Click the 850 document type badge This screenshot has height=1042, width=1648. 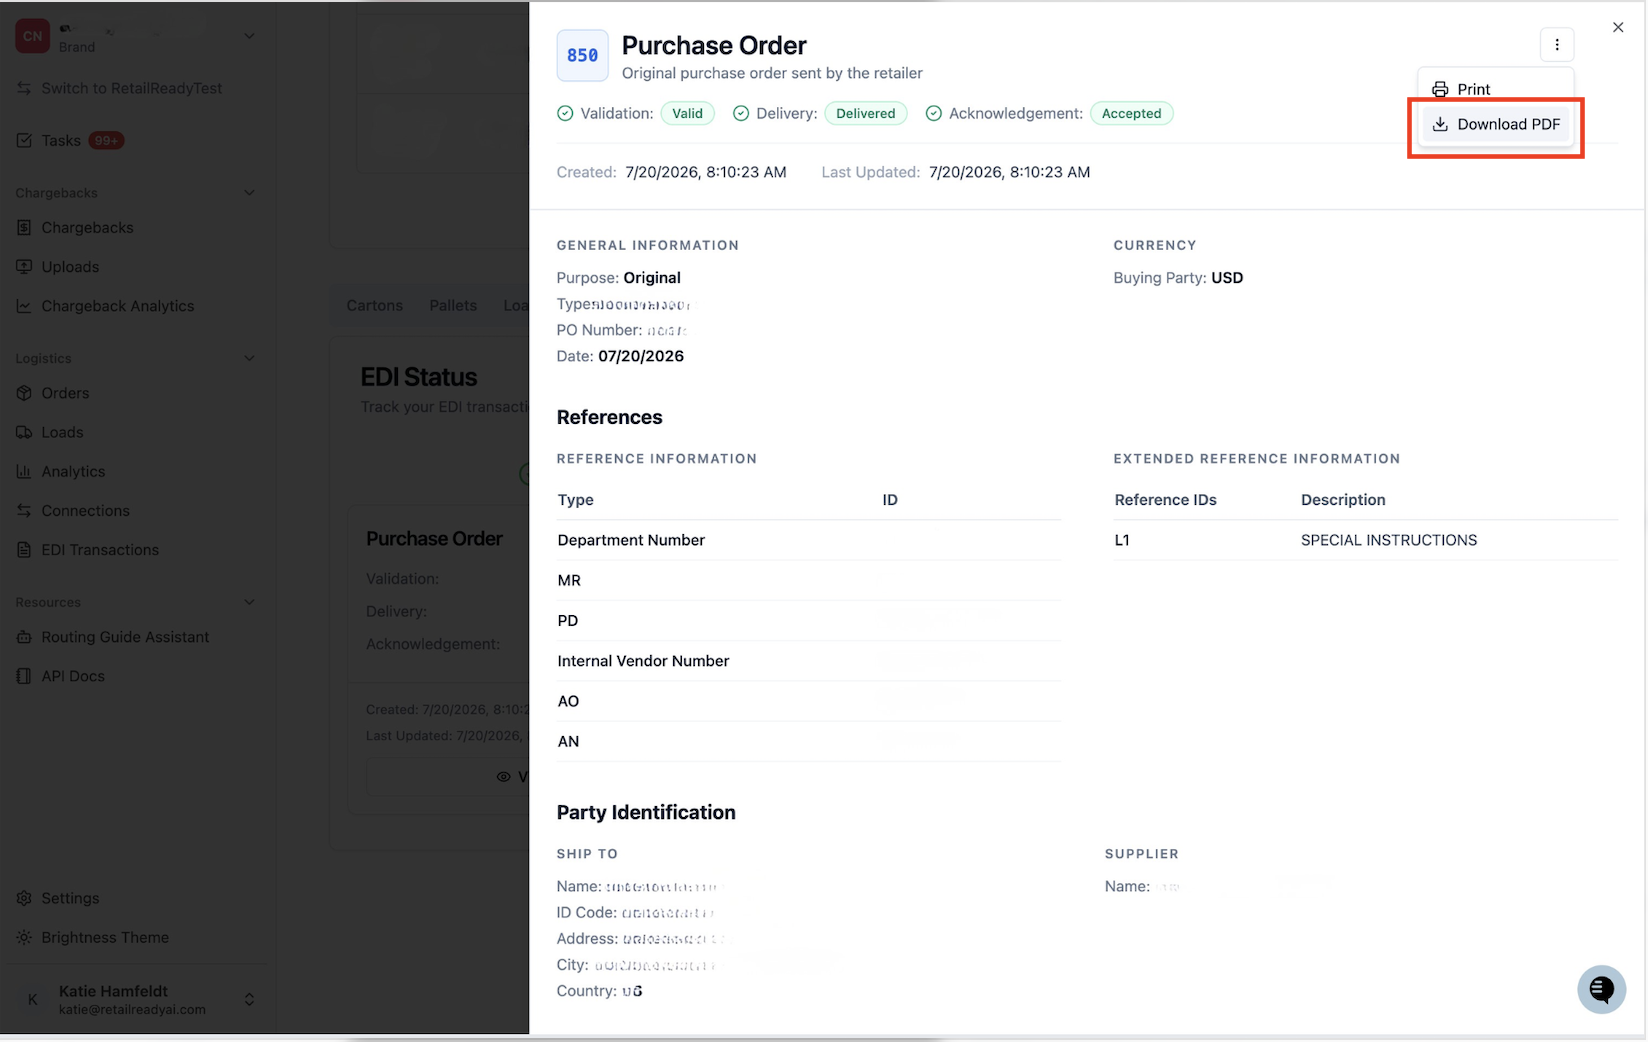(x=582, y=55)
